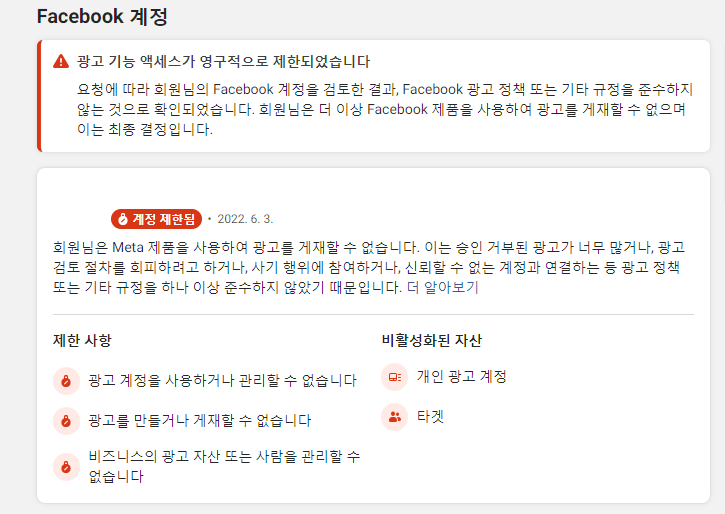Select the 개인 광고 계정 label
Viewport: 725px width, 514px height.
[461, 377]
